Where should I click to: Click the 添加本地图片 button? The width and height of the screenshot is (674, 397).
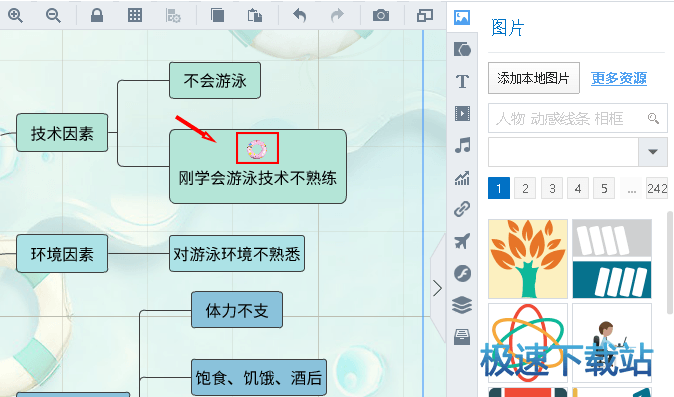pyautogui.click(x=533, y=78)
